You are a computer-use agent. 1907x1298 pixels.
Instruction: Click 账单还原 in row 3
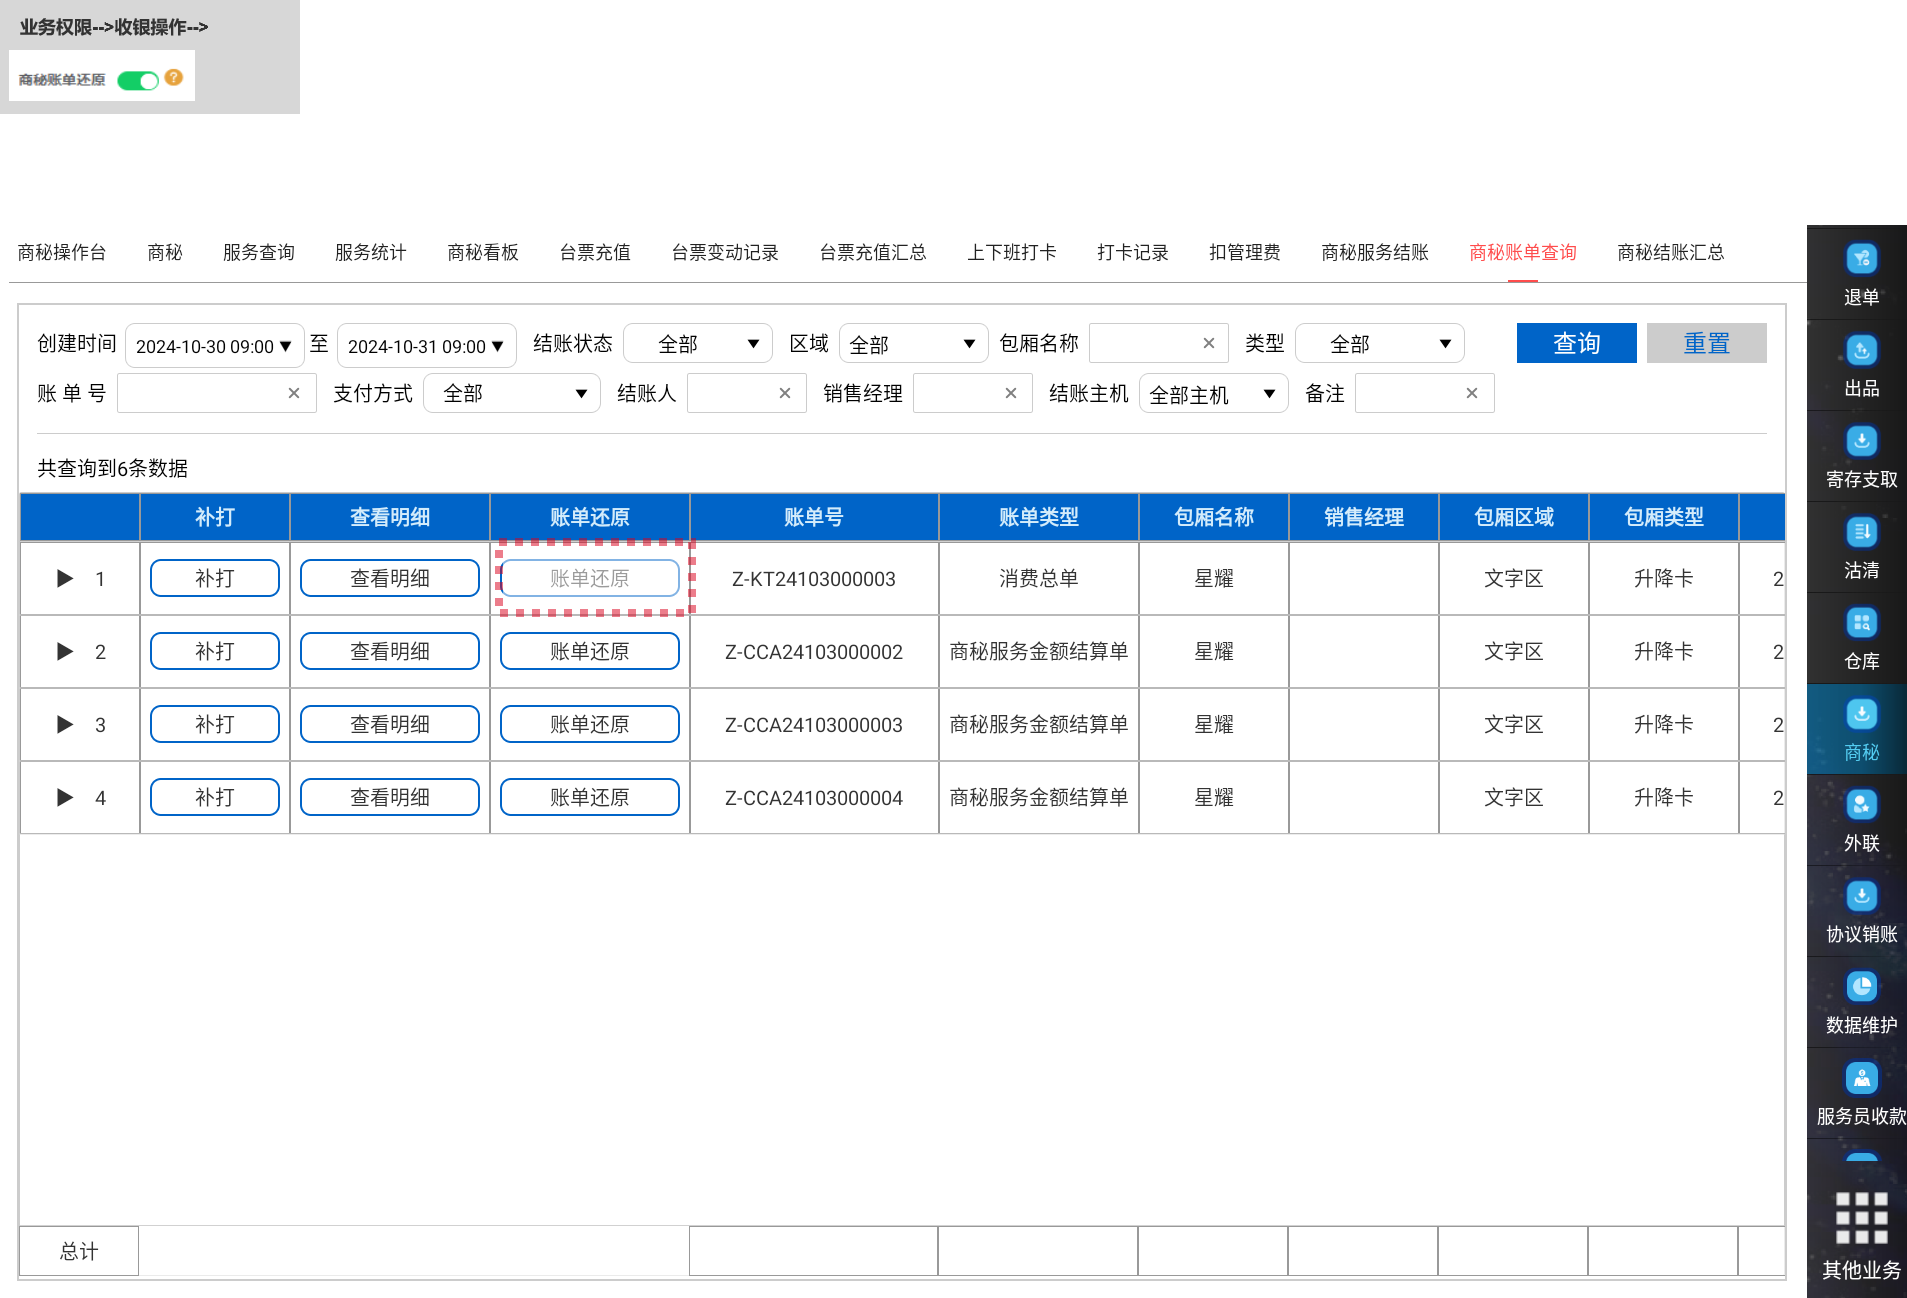(x=590, y=724)
